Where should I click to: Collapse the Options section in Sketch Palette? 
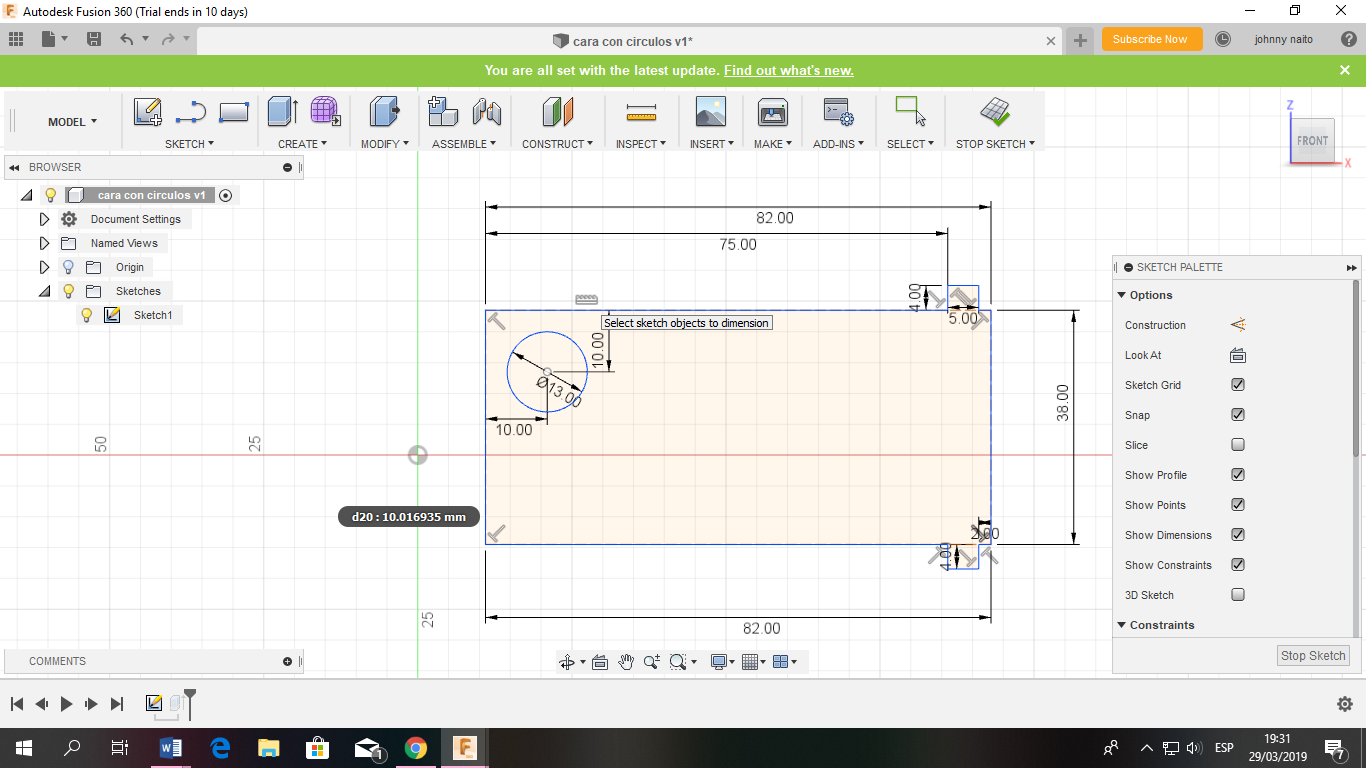pos(1121,295)
